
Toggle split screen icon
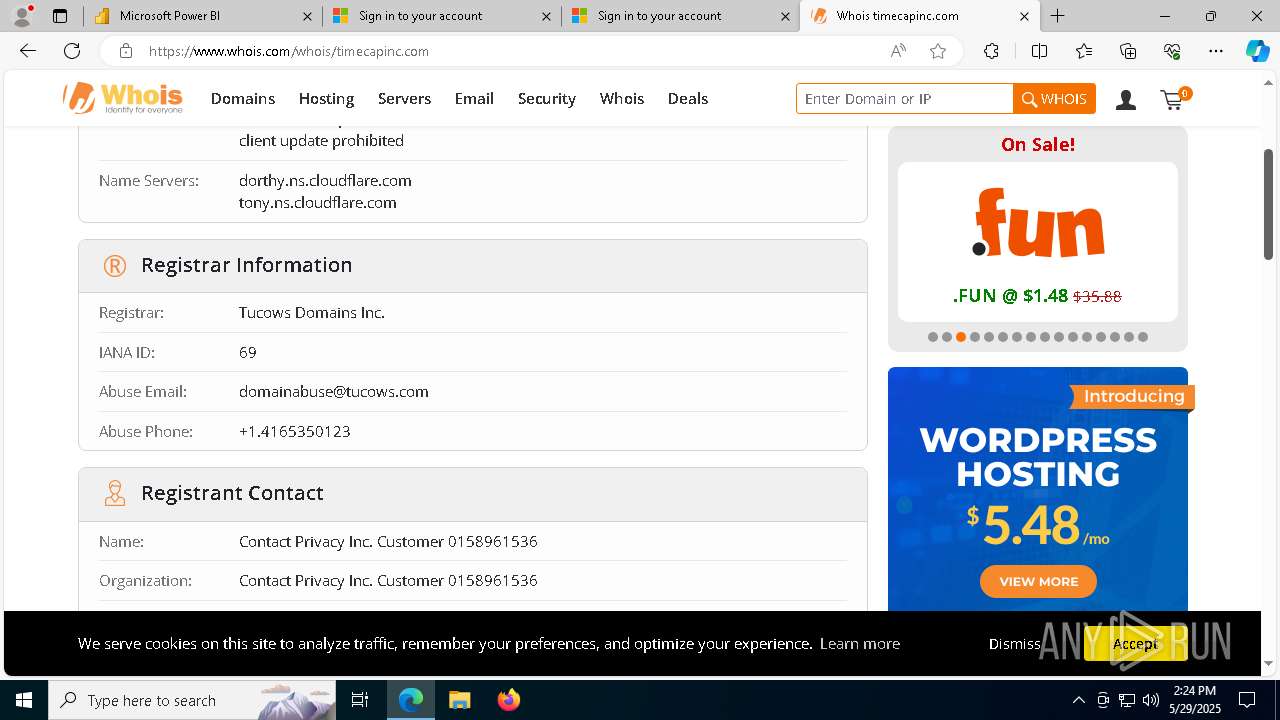coord(1039,51)
